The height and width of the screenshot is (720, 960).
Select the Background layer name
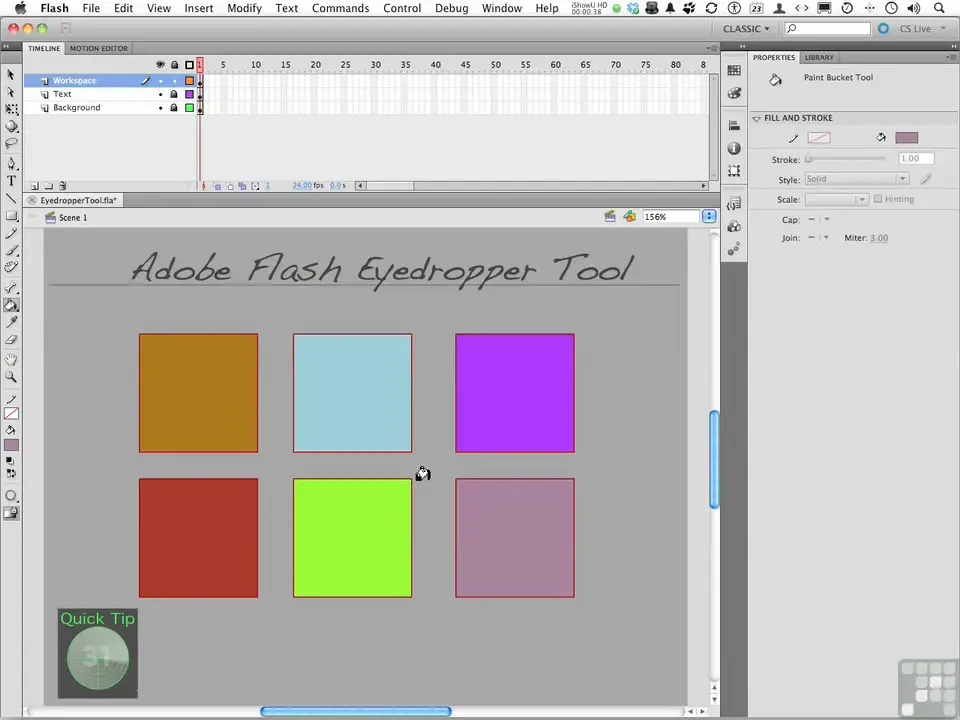[77, 108]
